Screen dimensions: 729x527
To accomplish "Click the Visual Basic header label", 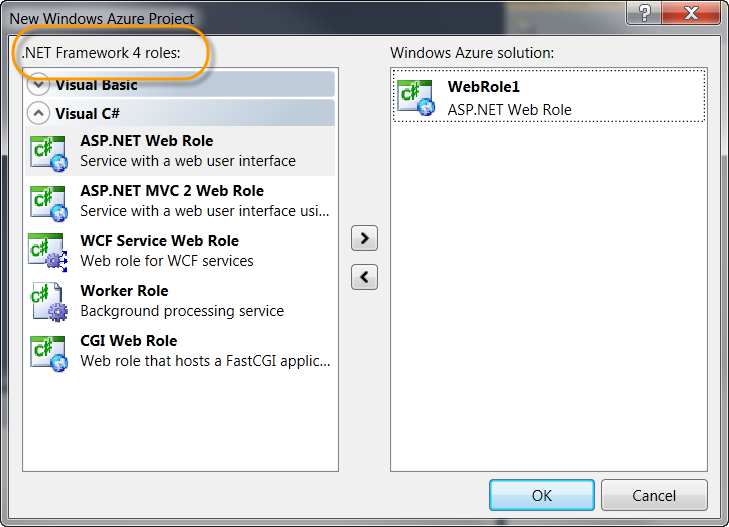I will [96, 85].
